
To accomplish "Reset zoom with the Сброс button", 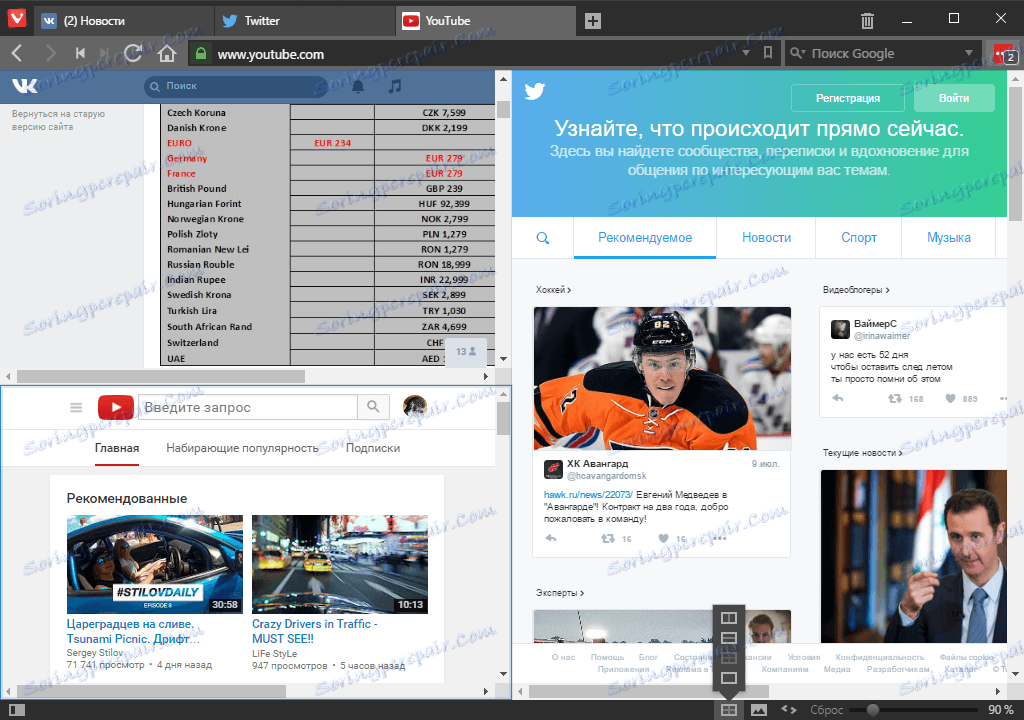I will pyautogui.click(x=826, y=710).
